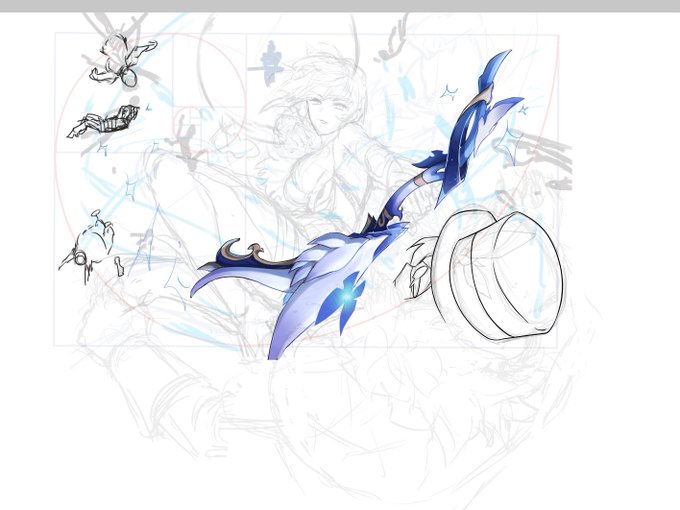Click the glowing blue gem on the sword

[346, 296]
